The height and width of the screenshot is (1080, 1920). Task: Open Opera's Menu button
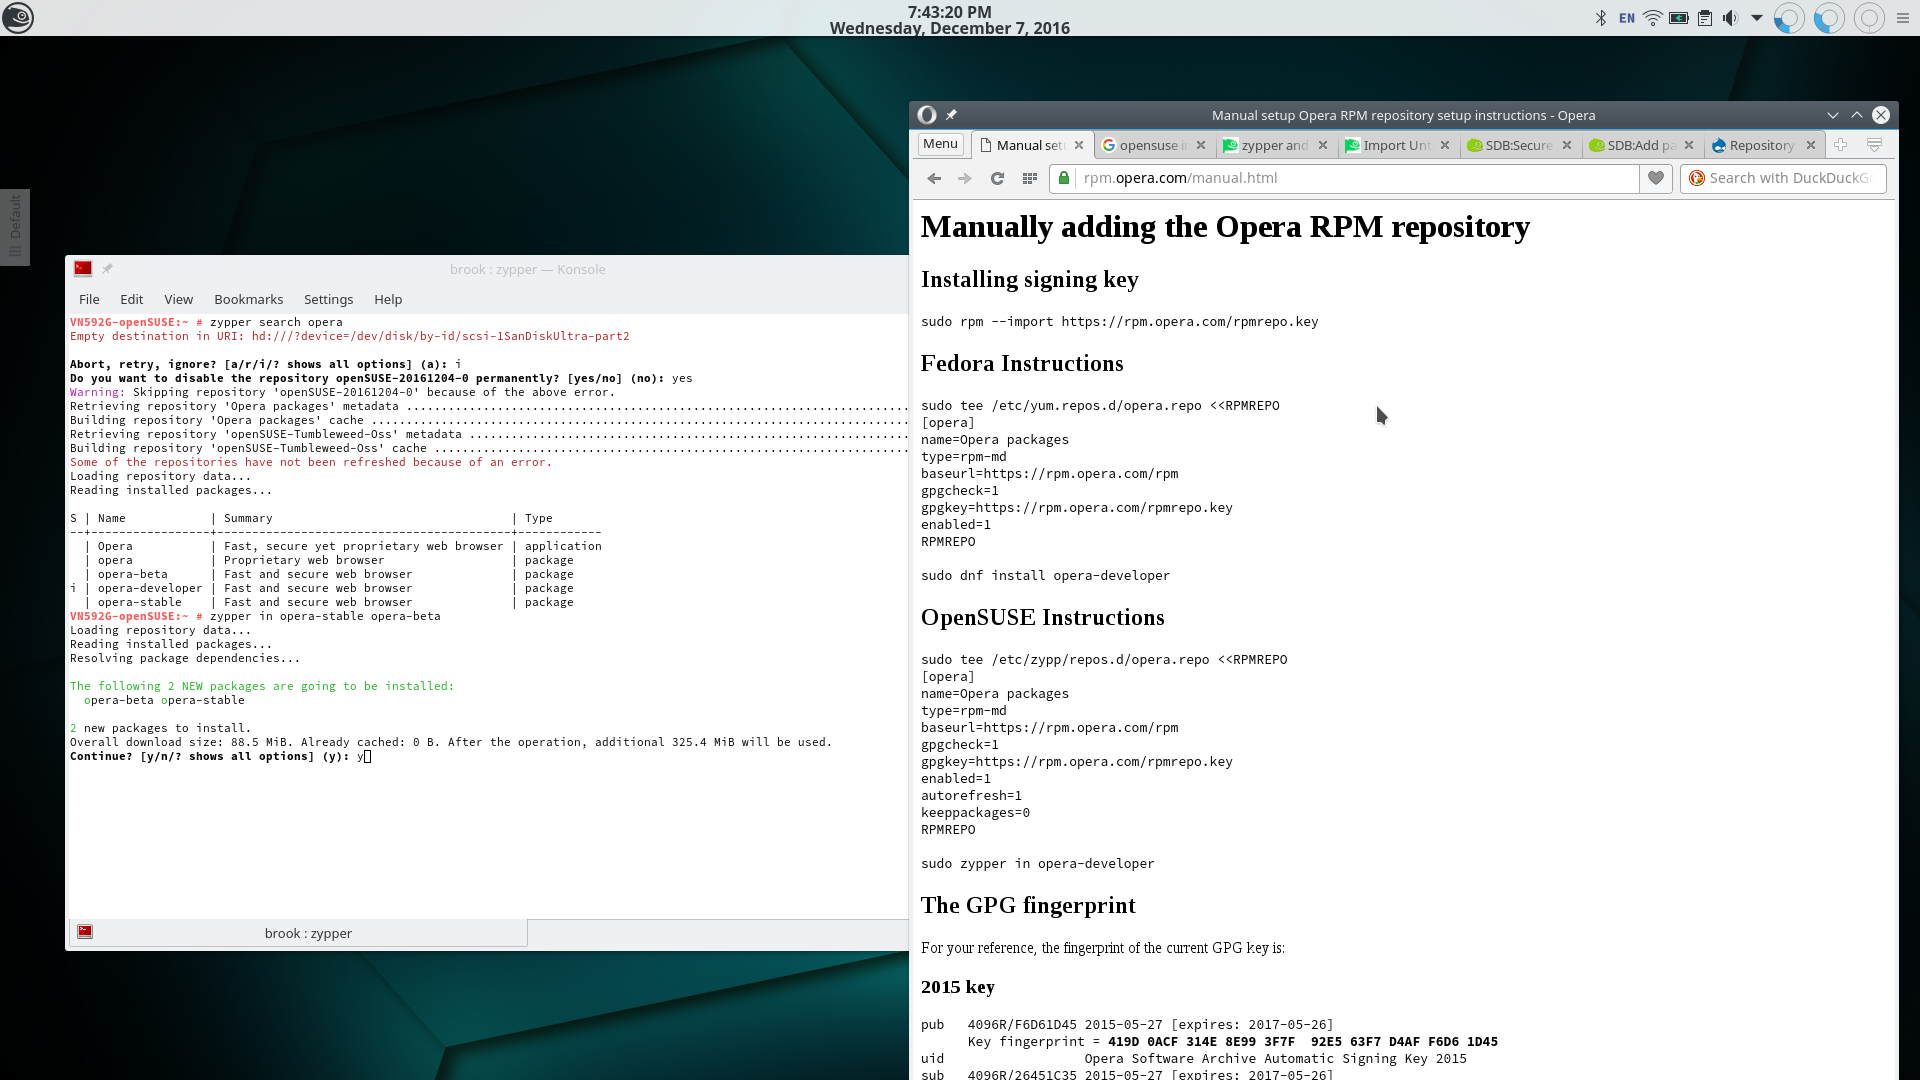(x=940, y=144)
